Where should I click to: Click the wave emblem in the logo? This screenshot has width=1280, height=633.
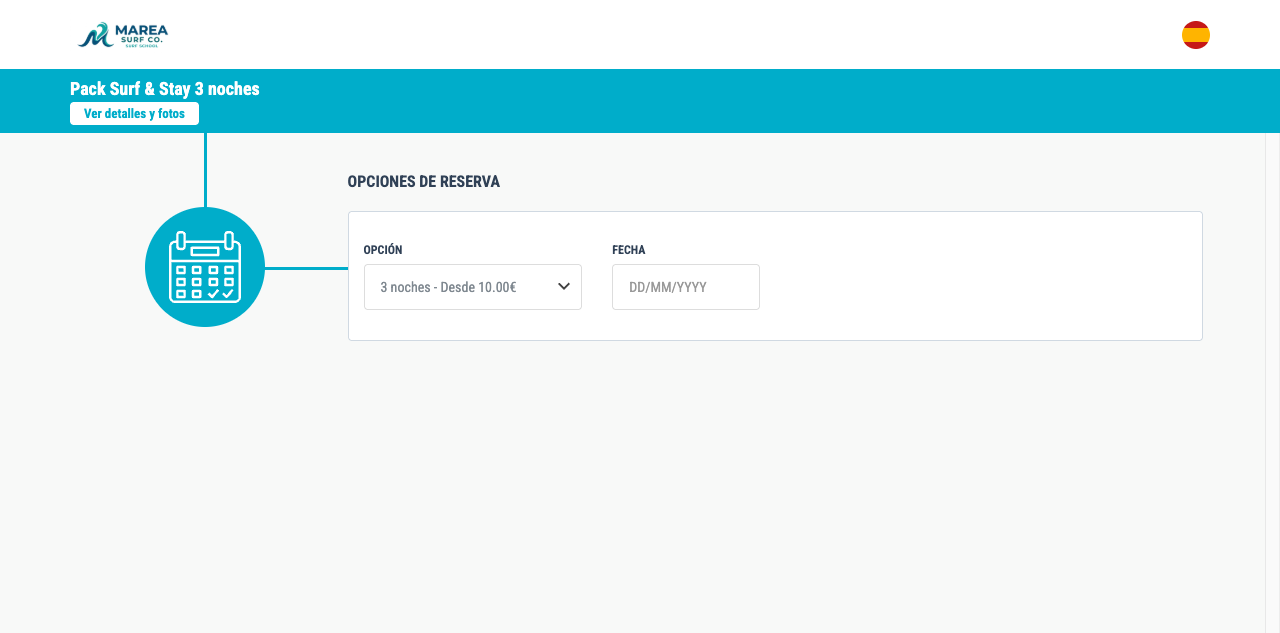[x=95, y=36]
